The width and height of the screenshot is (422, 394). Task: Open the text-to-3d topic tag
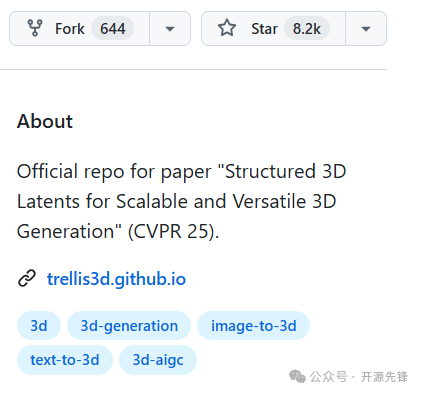65,360
